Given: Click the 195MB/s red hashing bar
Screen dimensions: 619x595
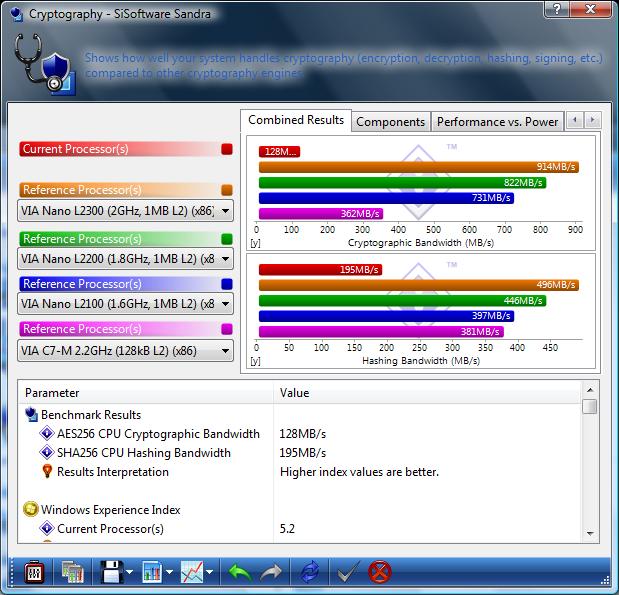Looking at the screenshot, I should click(x=321, y=270).
